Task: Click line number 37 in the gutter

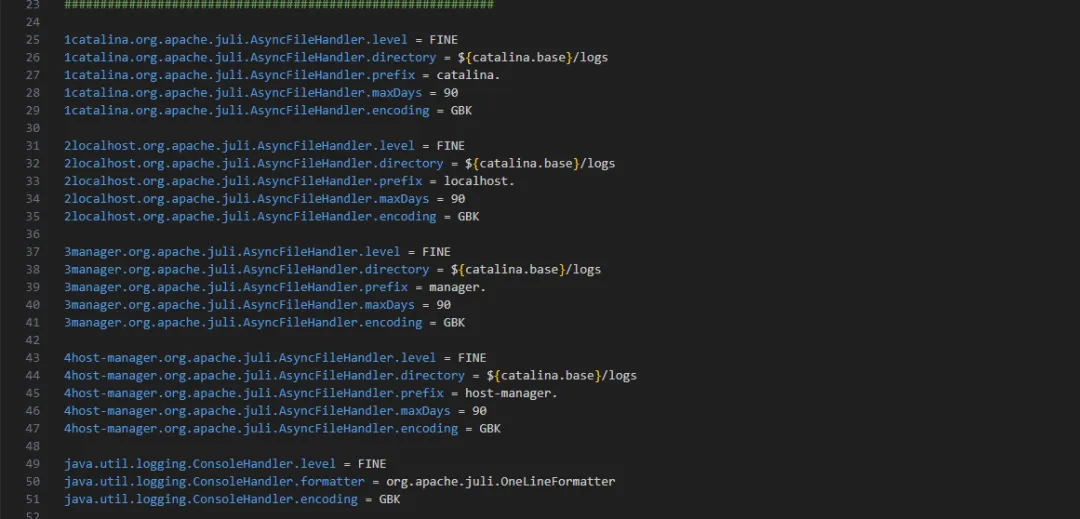Action: point(32,252)
